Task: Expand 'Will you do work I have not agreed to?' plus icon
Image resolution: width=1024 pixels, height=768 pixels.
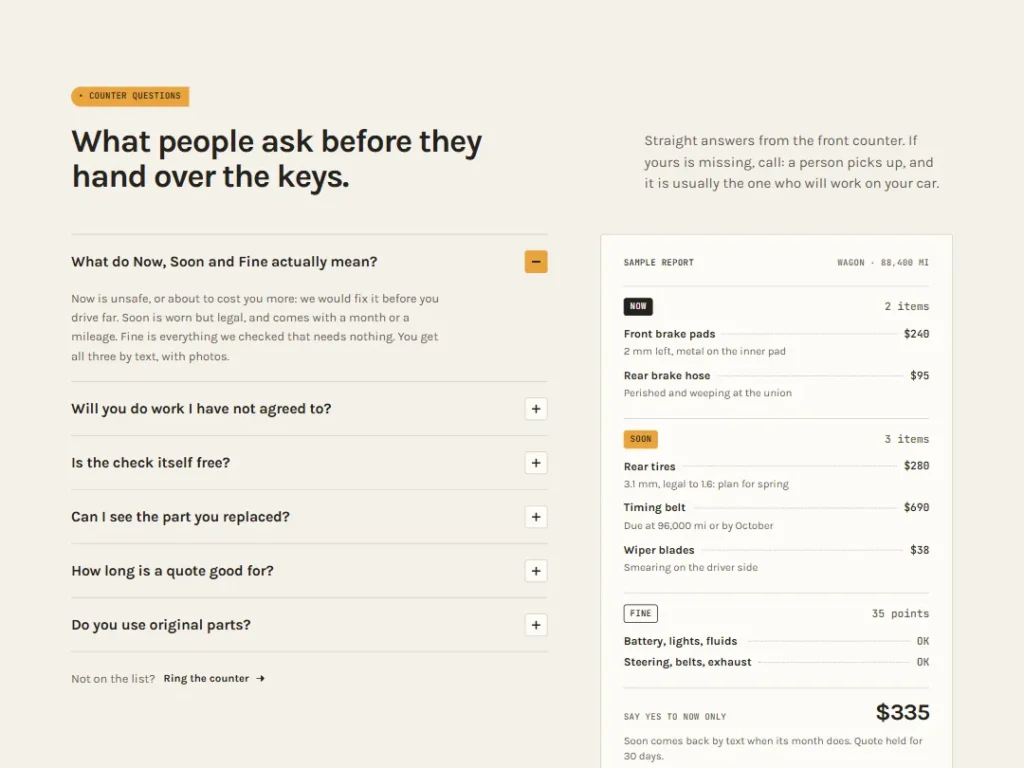Action: tap(536, 409)
